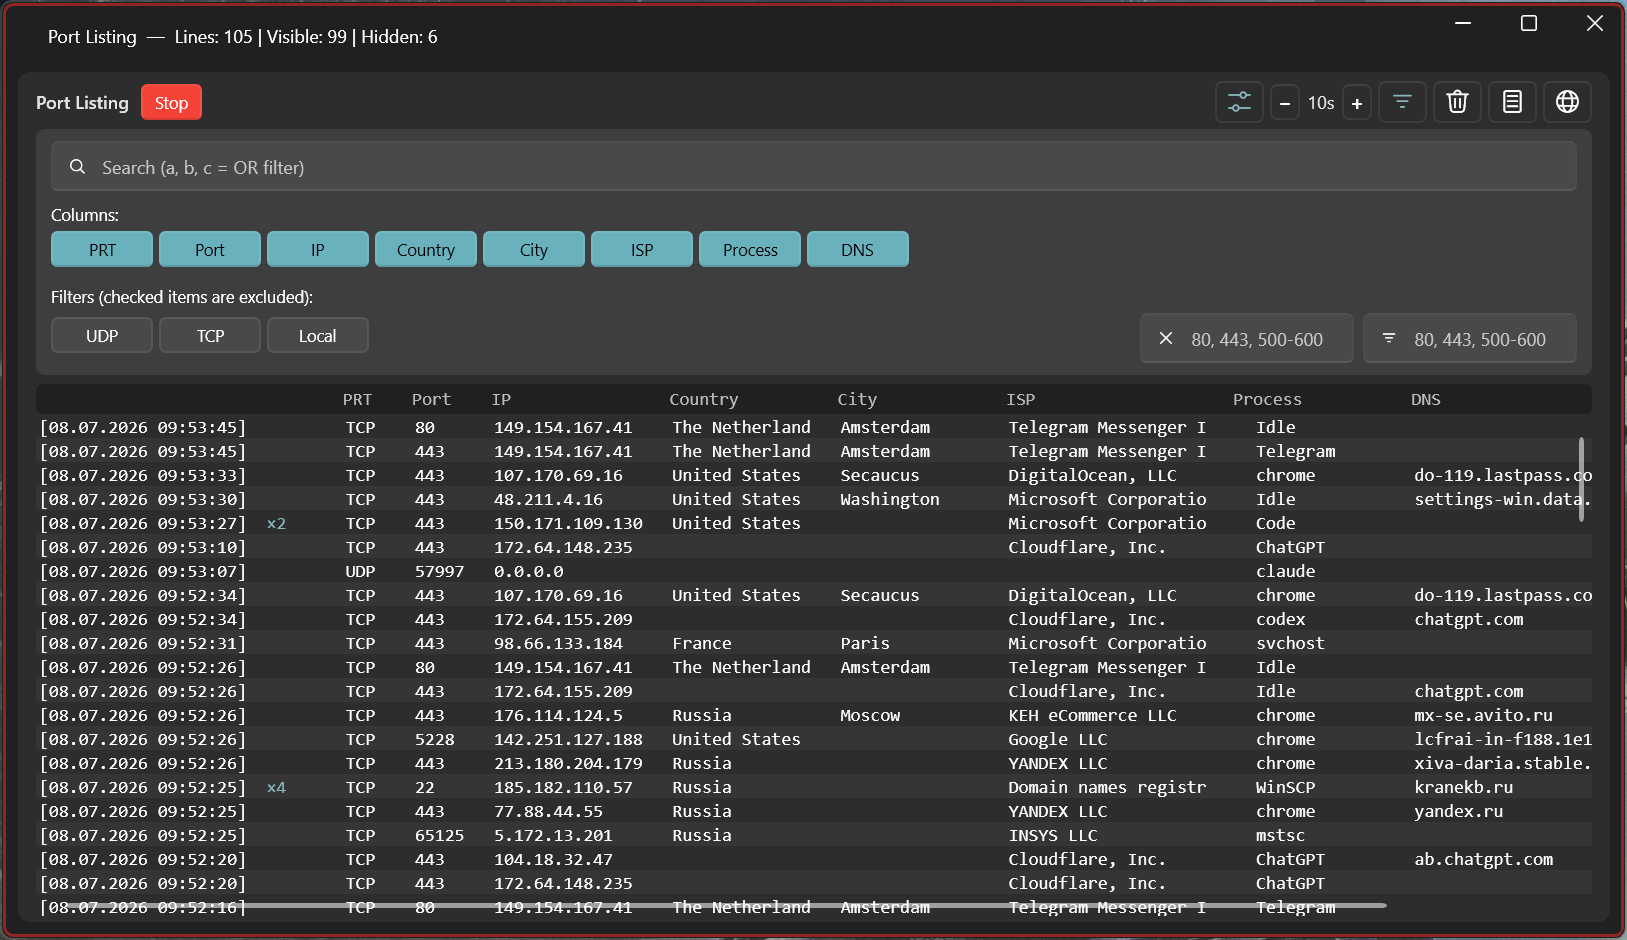The image size is (1627, 940).
Task: Click the filter lines icon in toolbar
Action: pyautogui.click(x=1402, y=102)
